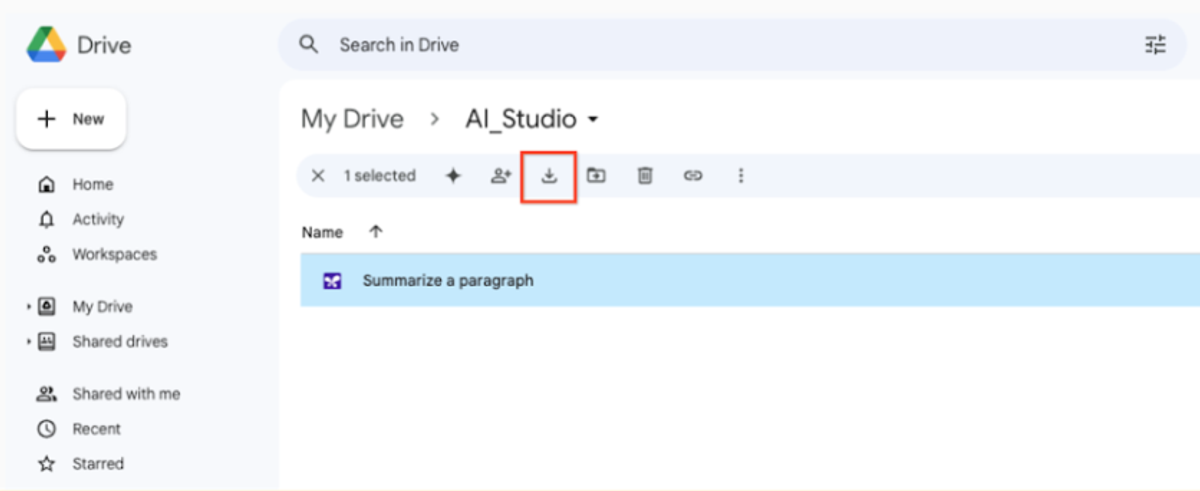
Task: Click the Move to folder icon
Action: (597, 176)
